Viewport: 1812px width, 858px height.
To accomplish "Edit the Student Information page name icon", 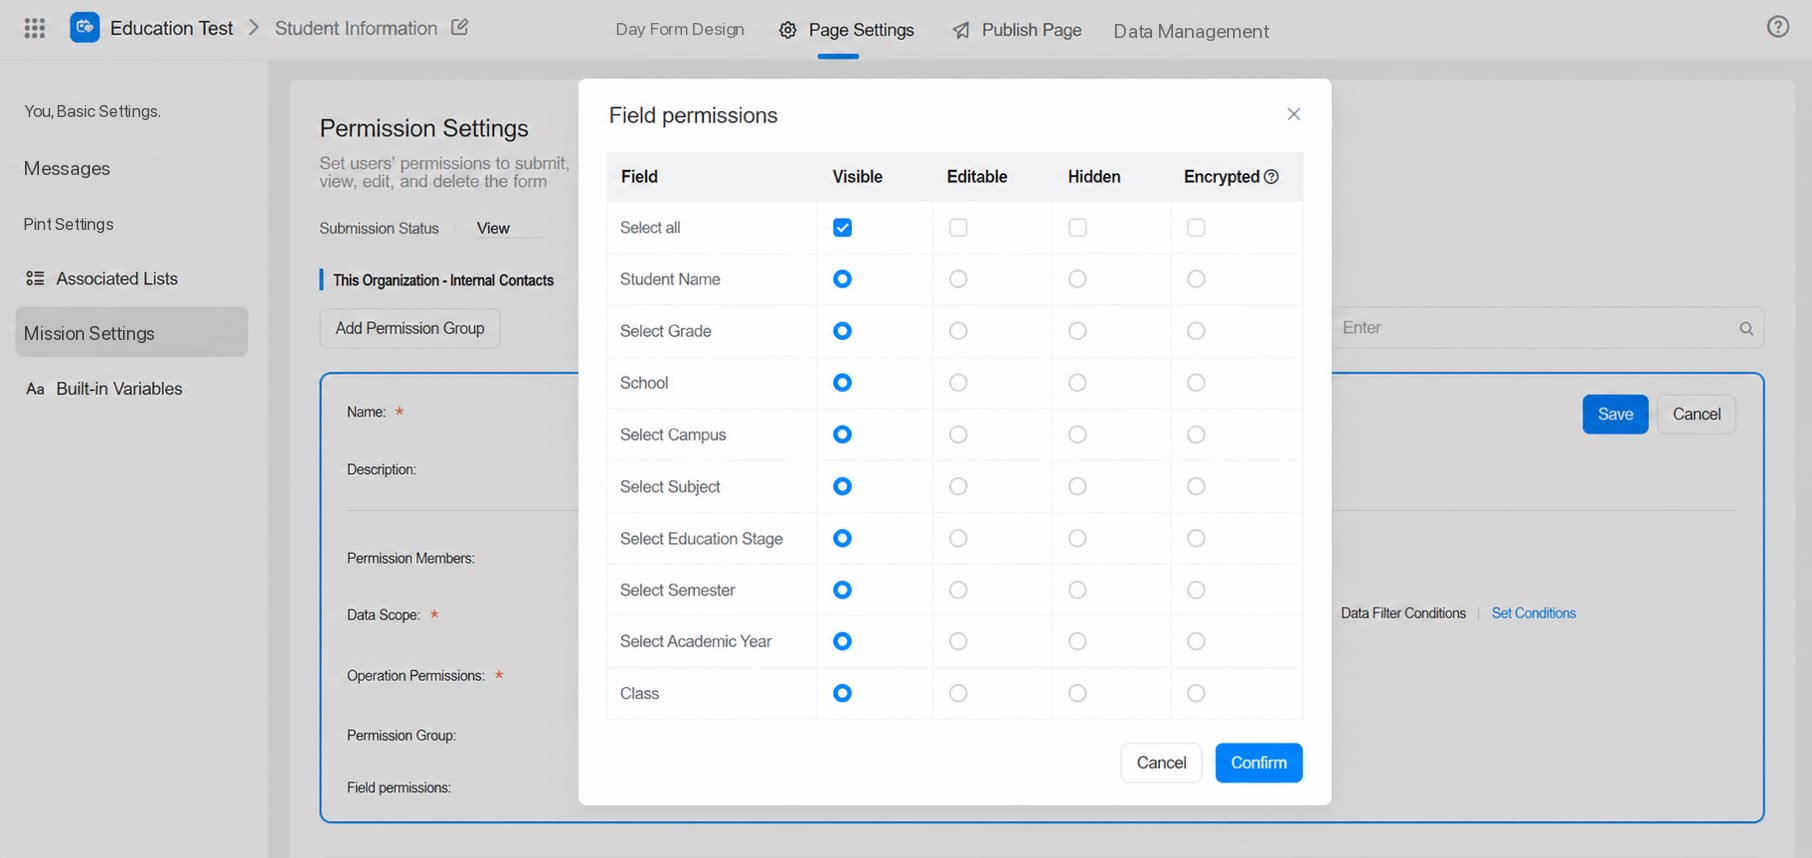I will click(x=460, y=27).
